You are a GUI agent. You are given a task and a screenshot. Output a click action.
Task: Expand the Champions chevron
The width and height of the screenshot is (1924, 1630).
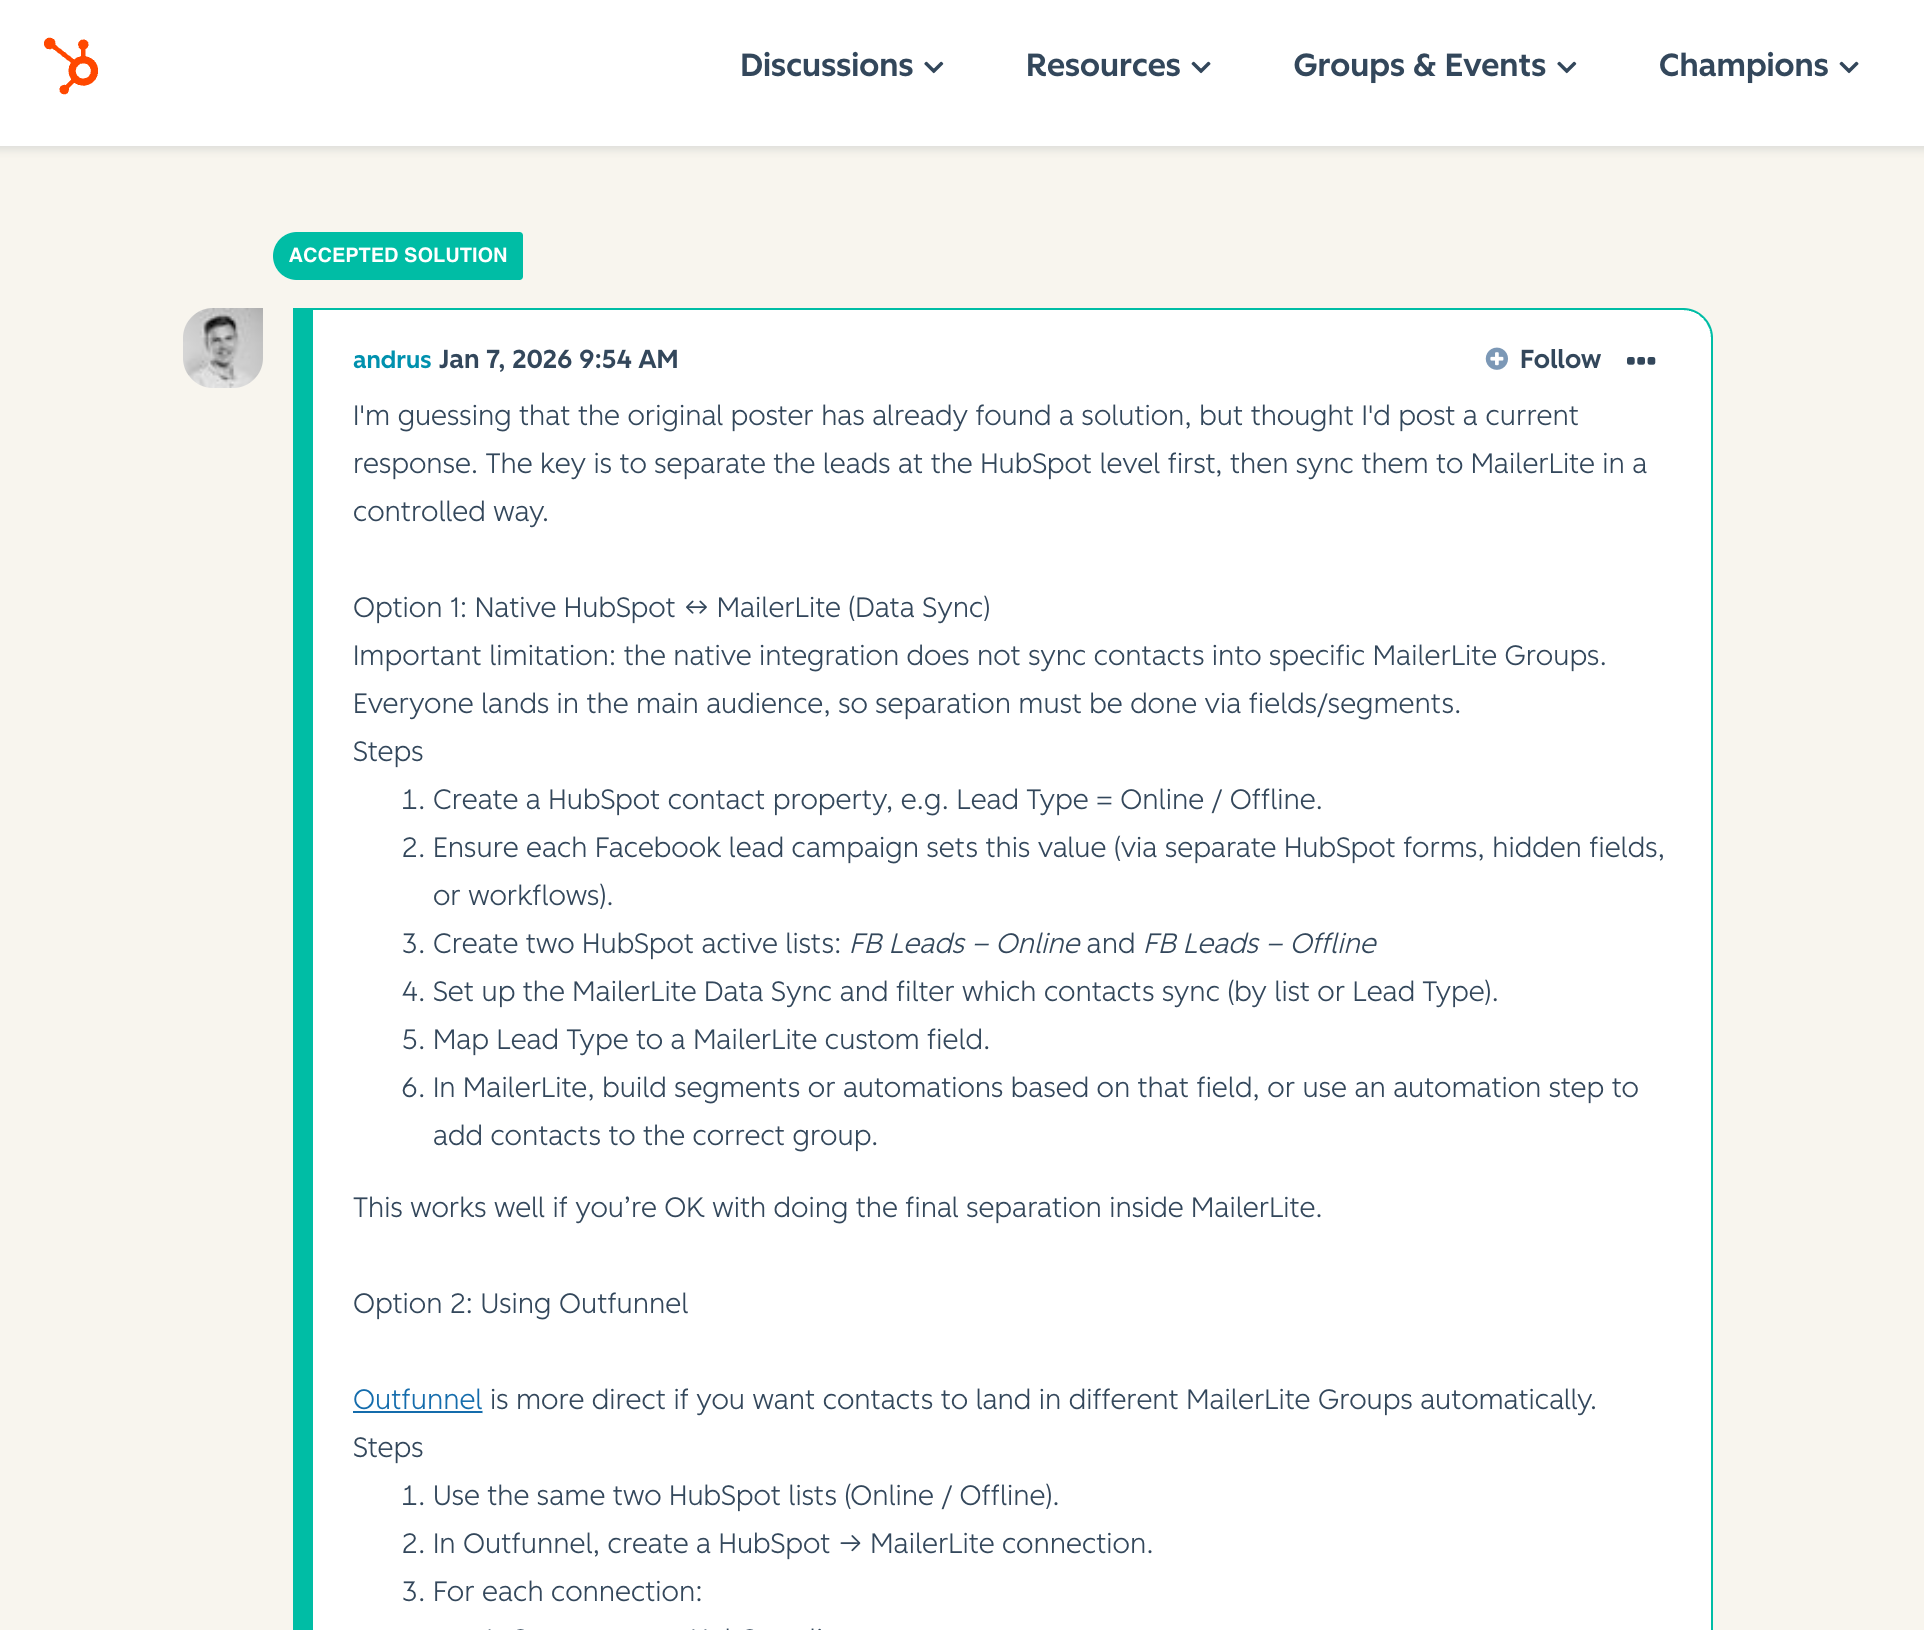click(x=1849, y=68)
